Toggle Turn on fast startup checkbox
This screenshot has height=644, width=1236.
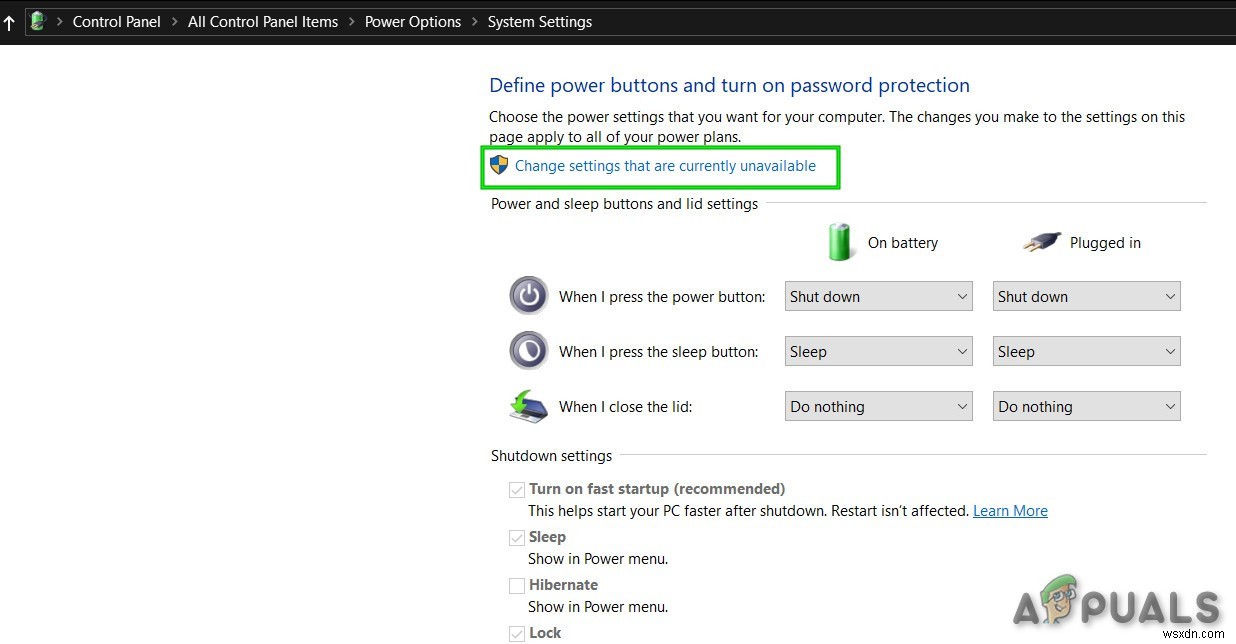point(517,490)
